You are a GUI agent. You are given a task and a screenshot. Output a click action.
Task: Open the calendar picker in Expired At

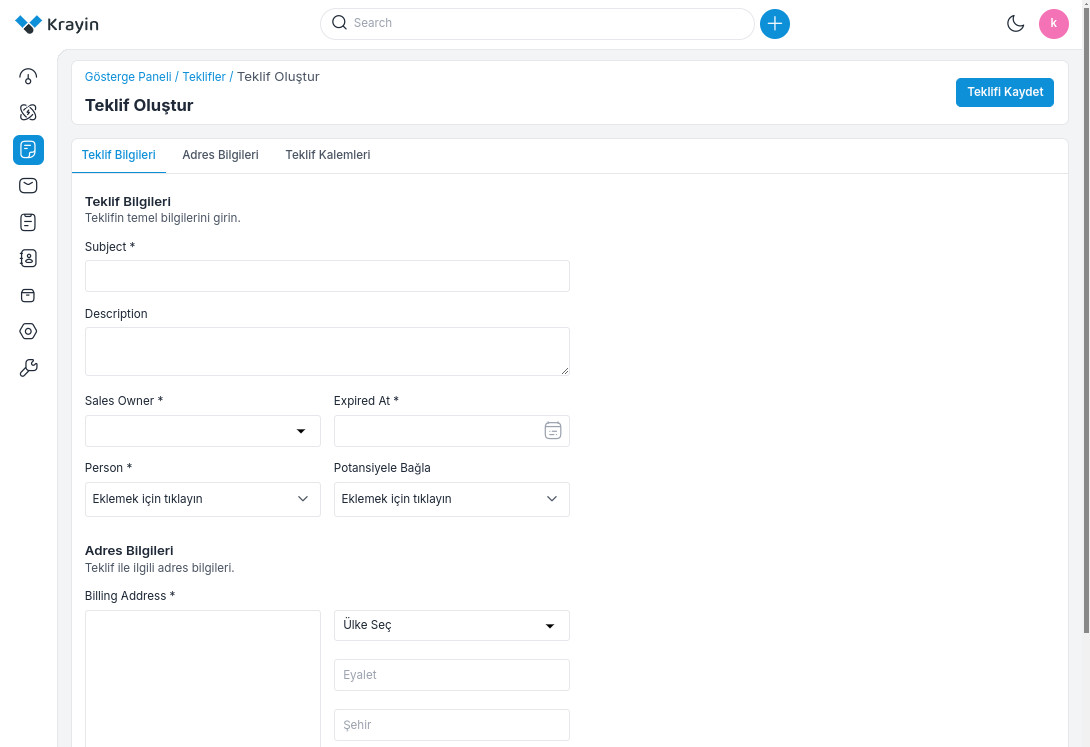[553, 431]
